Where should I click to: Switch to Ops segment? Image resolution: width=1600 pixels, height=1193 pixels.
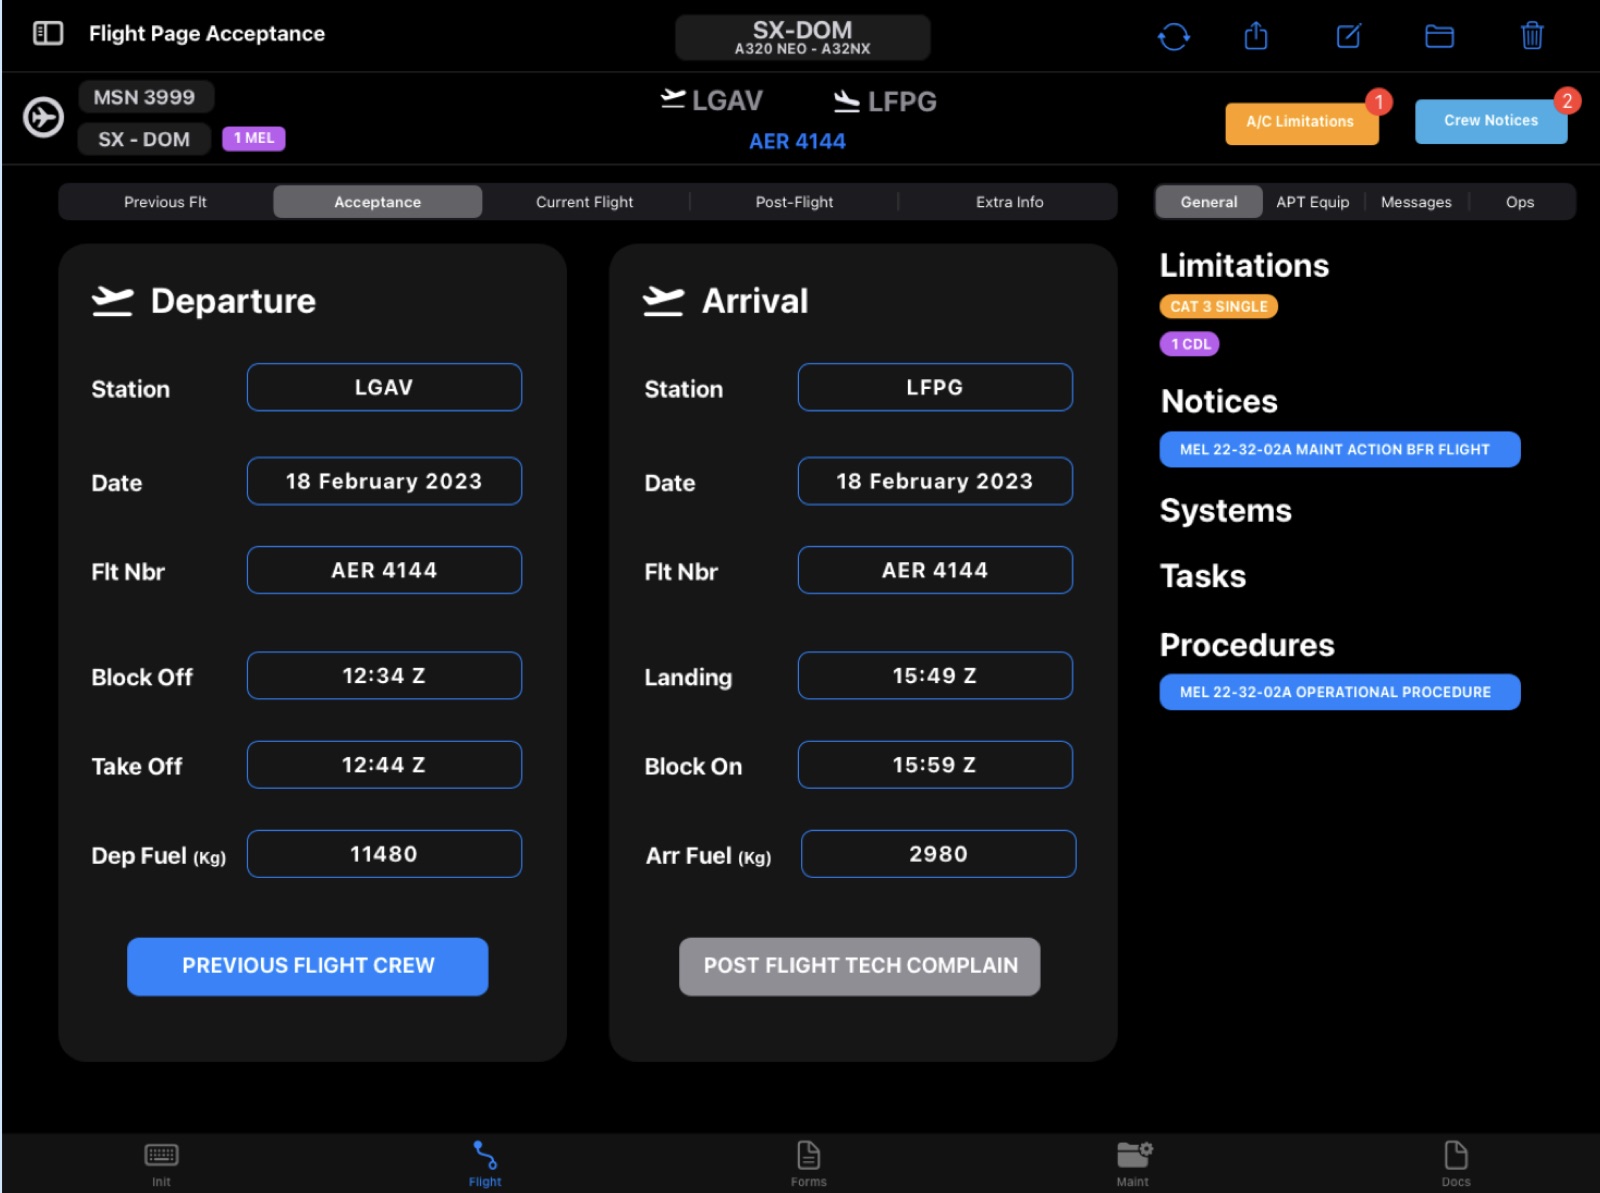coord(1520,202)
